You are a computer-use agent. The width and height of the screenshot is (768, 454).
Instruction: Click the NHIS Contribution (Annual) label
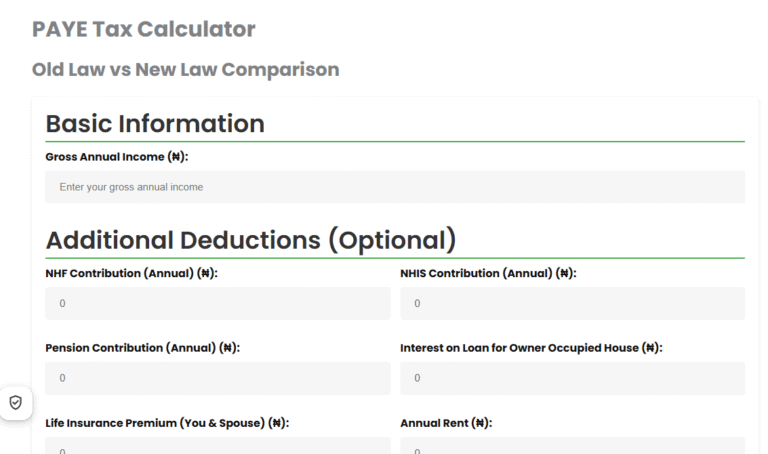[488, 273]
